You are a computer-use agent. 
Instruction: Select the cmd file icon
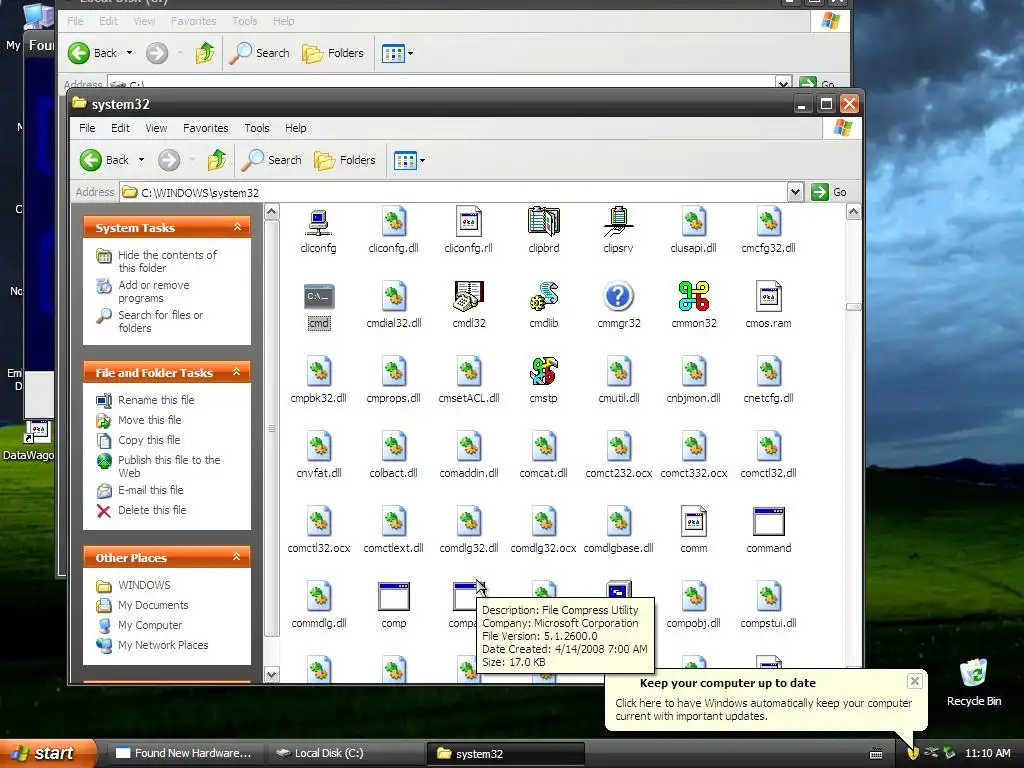[x=319, y=297]
